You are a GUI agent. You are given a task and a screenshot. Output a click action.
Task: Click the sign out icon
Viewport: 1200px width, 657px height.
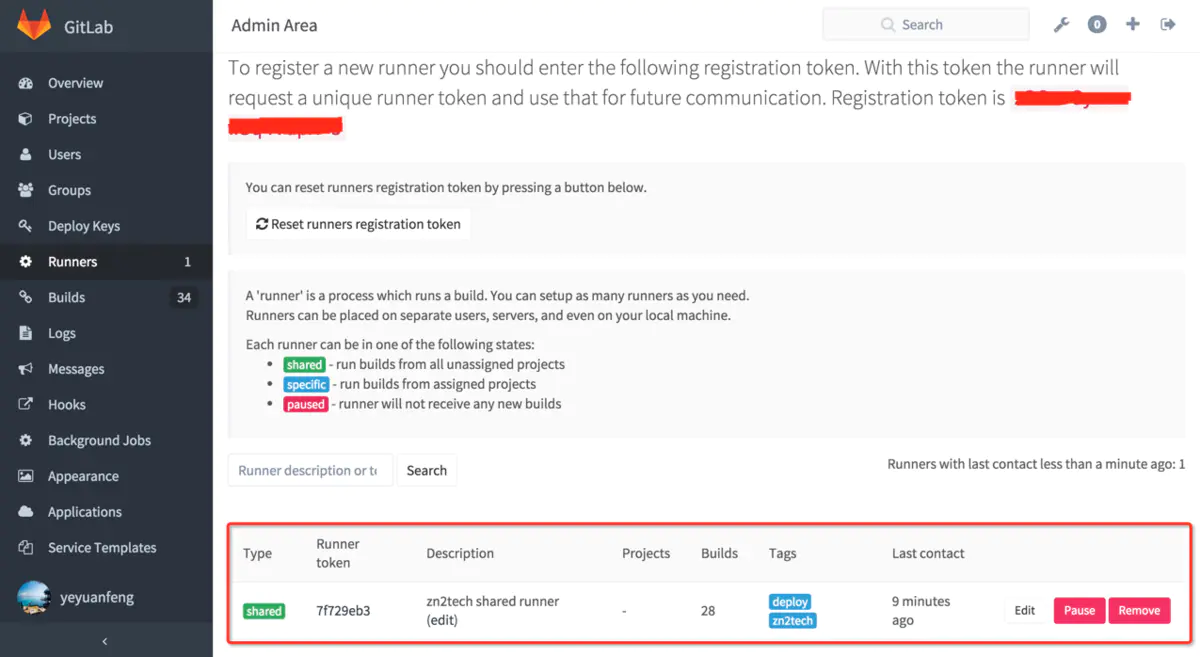(x=1168, y=25)
